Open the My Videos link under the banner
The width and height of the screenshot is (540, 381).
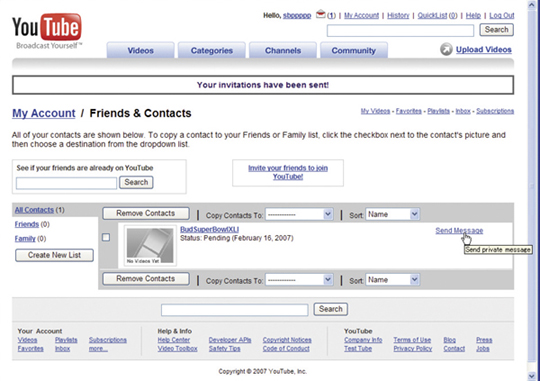[375, 111]
